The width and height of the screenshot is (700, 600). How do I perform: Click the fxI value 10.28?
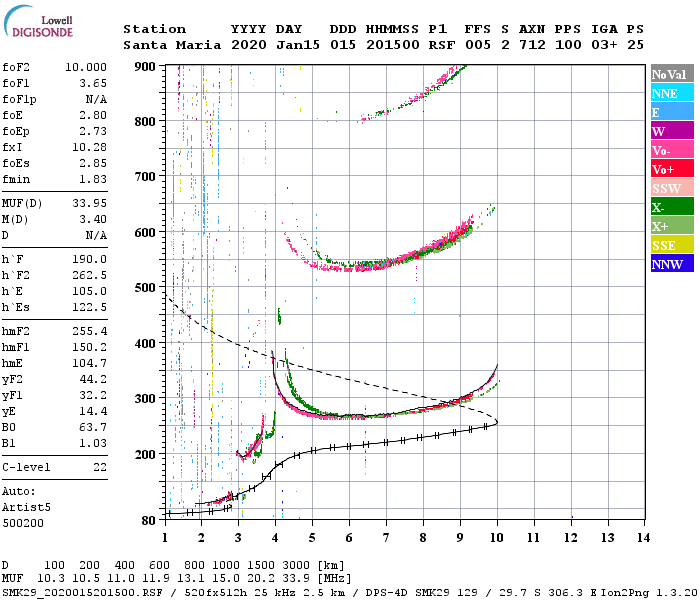(x=89, y=147)
